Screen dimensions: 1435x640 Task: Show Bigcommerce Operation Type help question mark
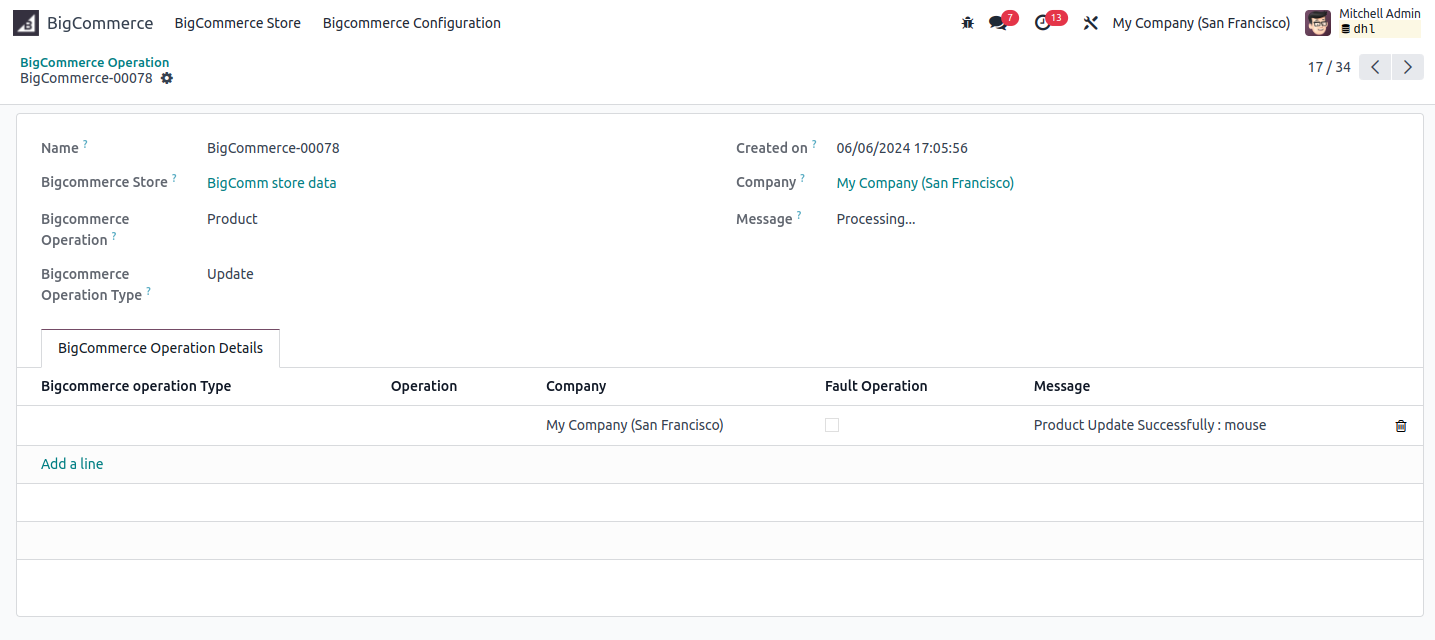[149, 291]
